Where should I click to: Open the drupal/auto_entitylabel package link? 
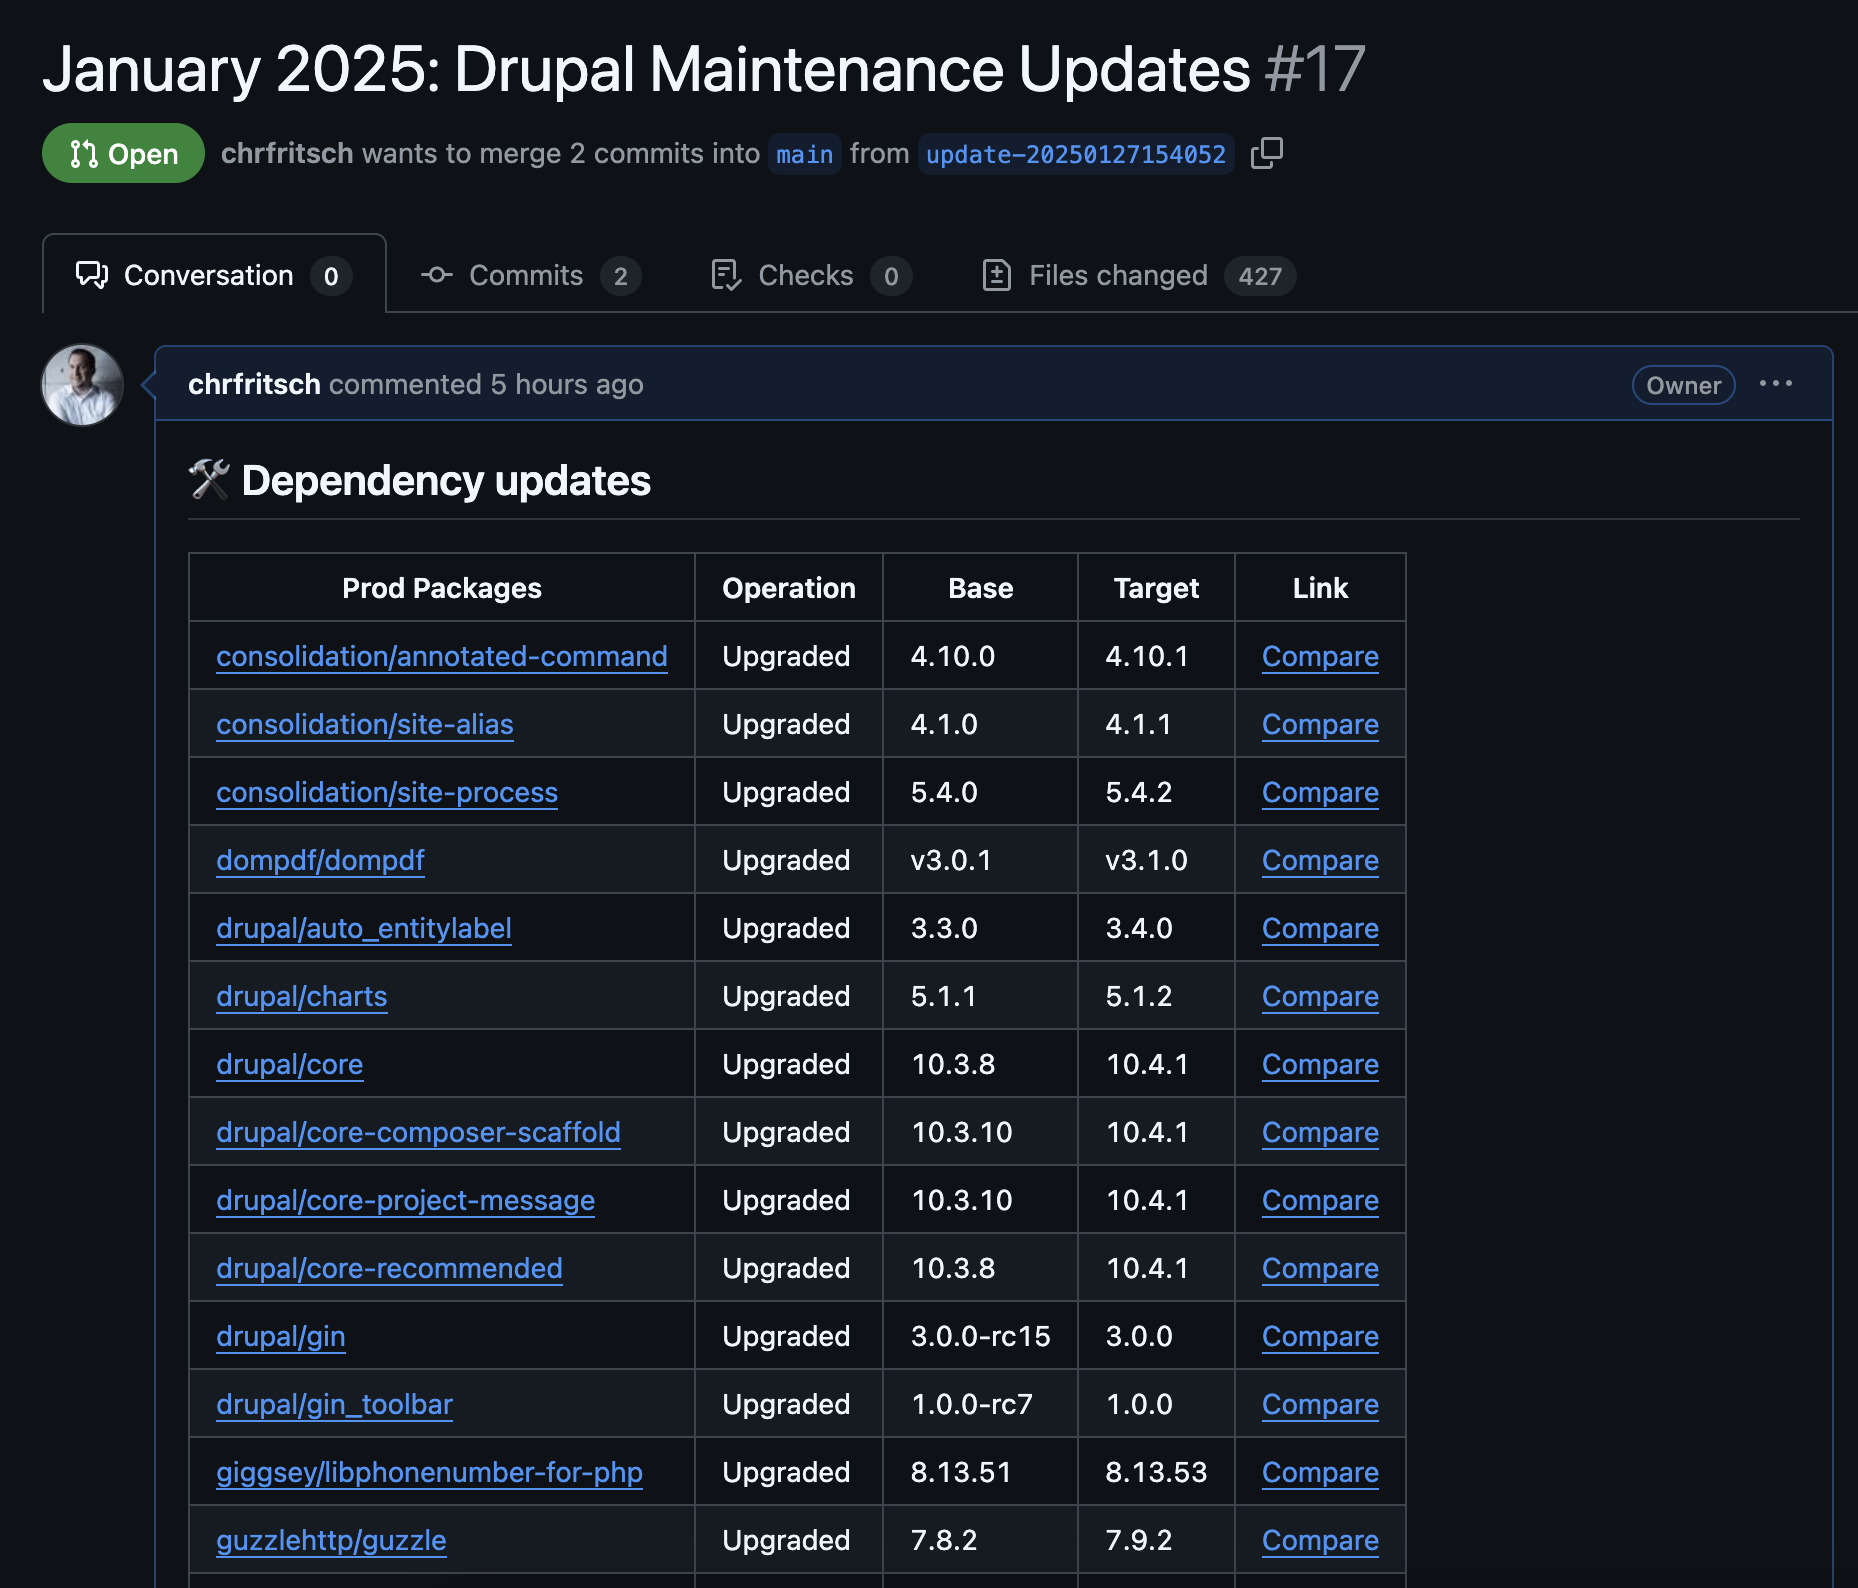pyautogui.click(x=363, y=928)
